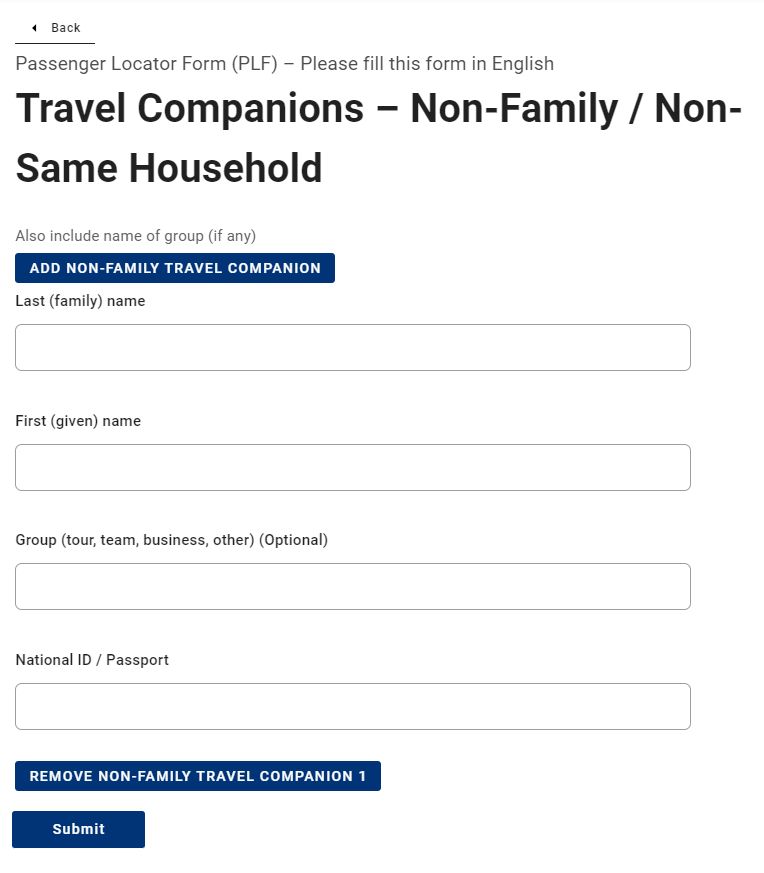Focus the National ID / Passport field
Image resolution: width=764 pixels, height=873 pixels.
click(352, 706)
